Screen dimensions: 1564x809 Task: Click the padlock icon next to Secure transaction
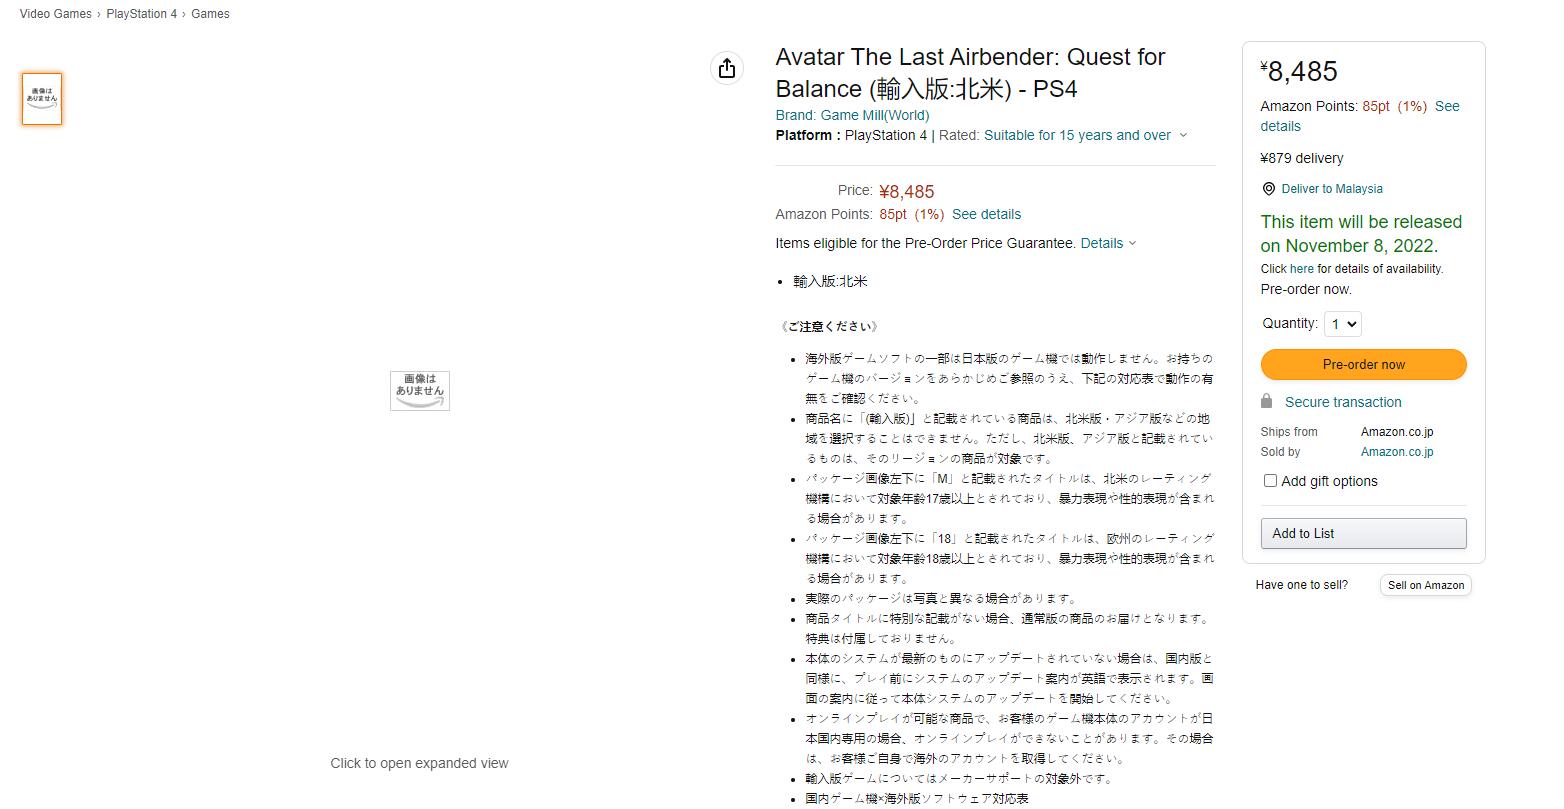click(x=1266, y=401)
